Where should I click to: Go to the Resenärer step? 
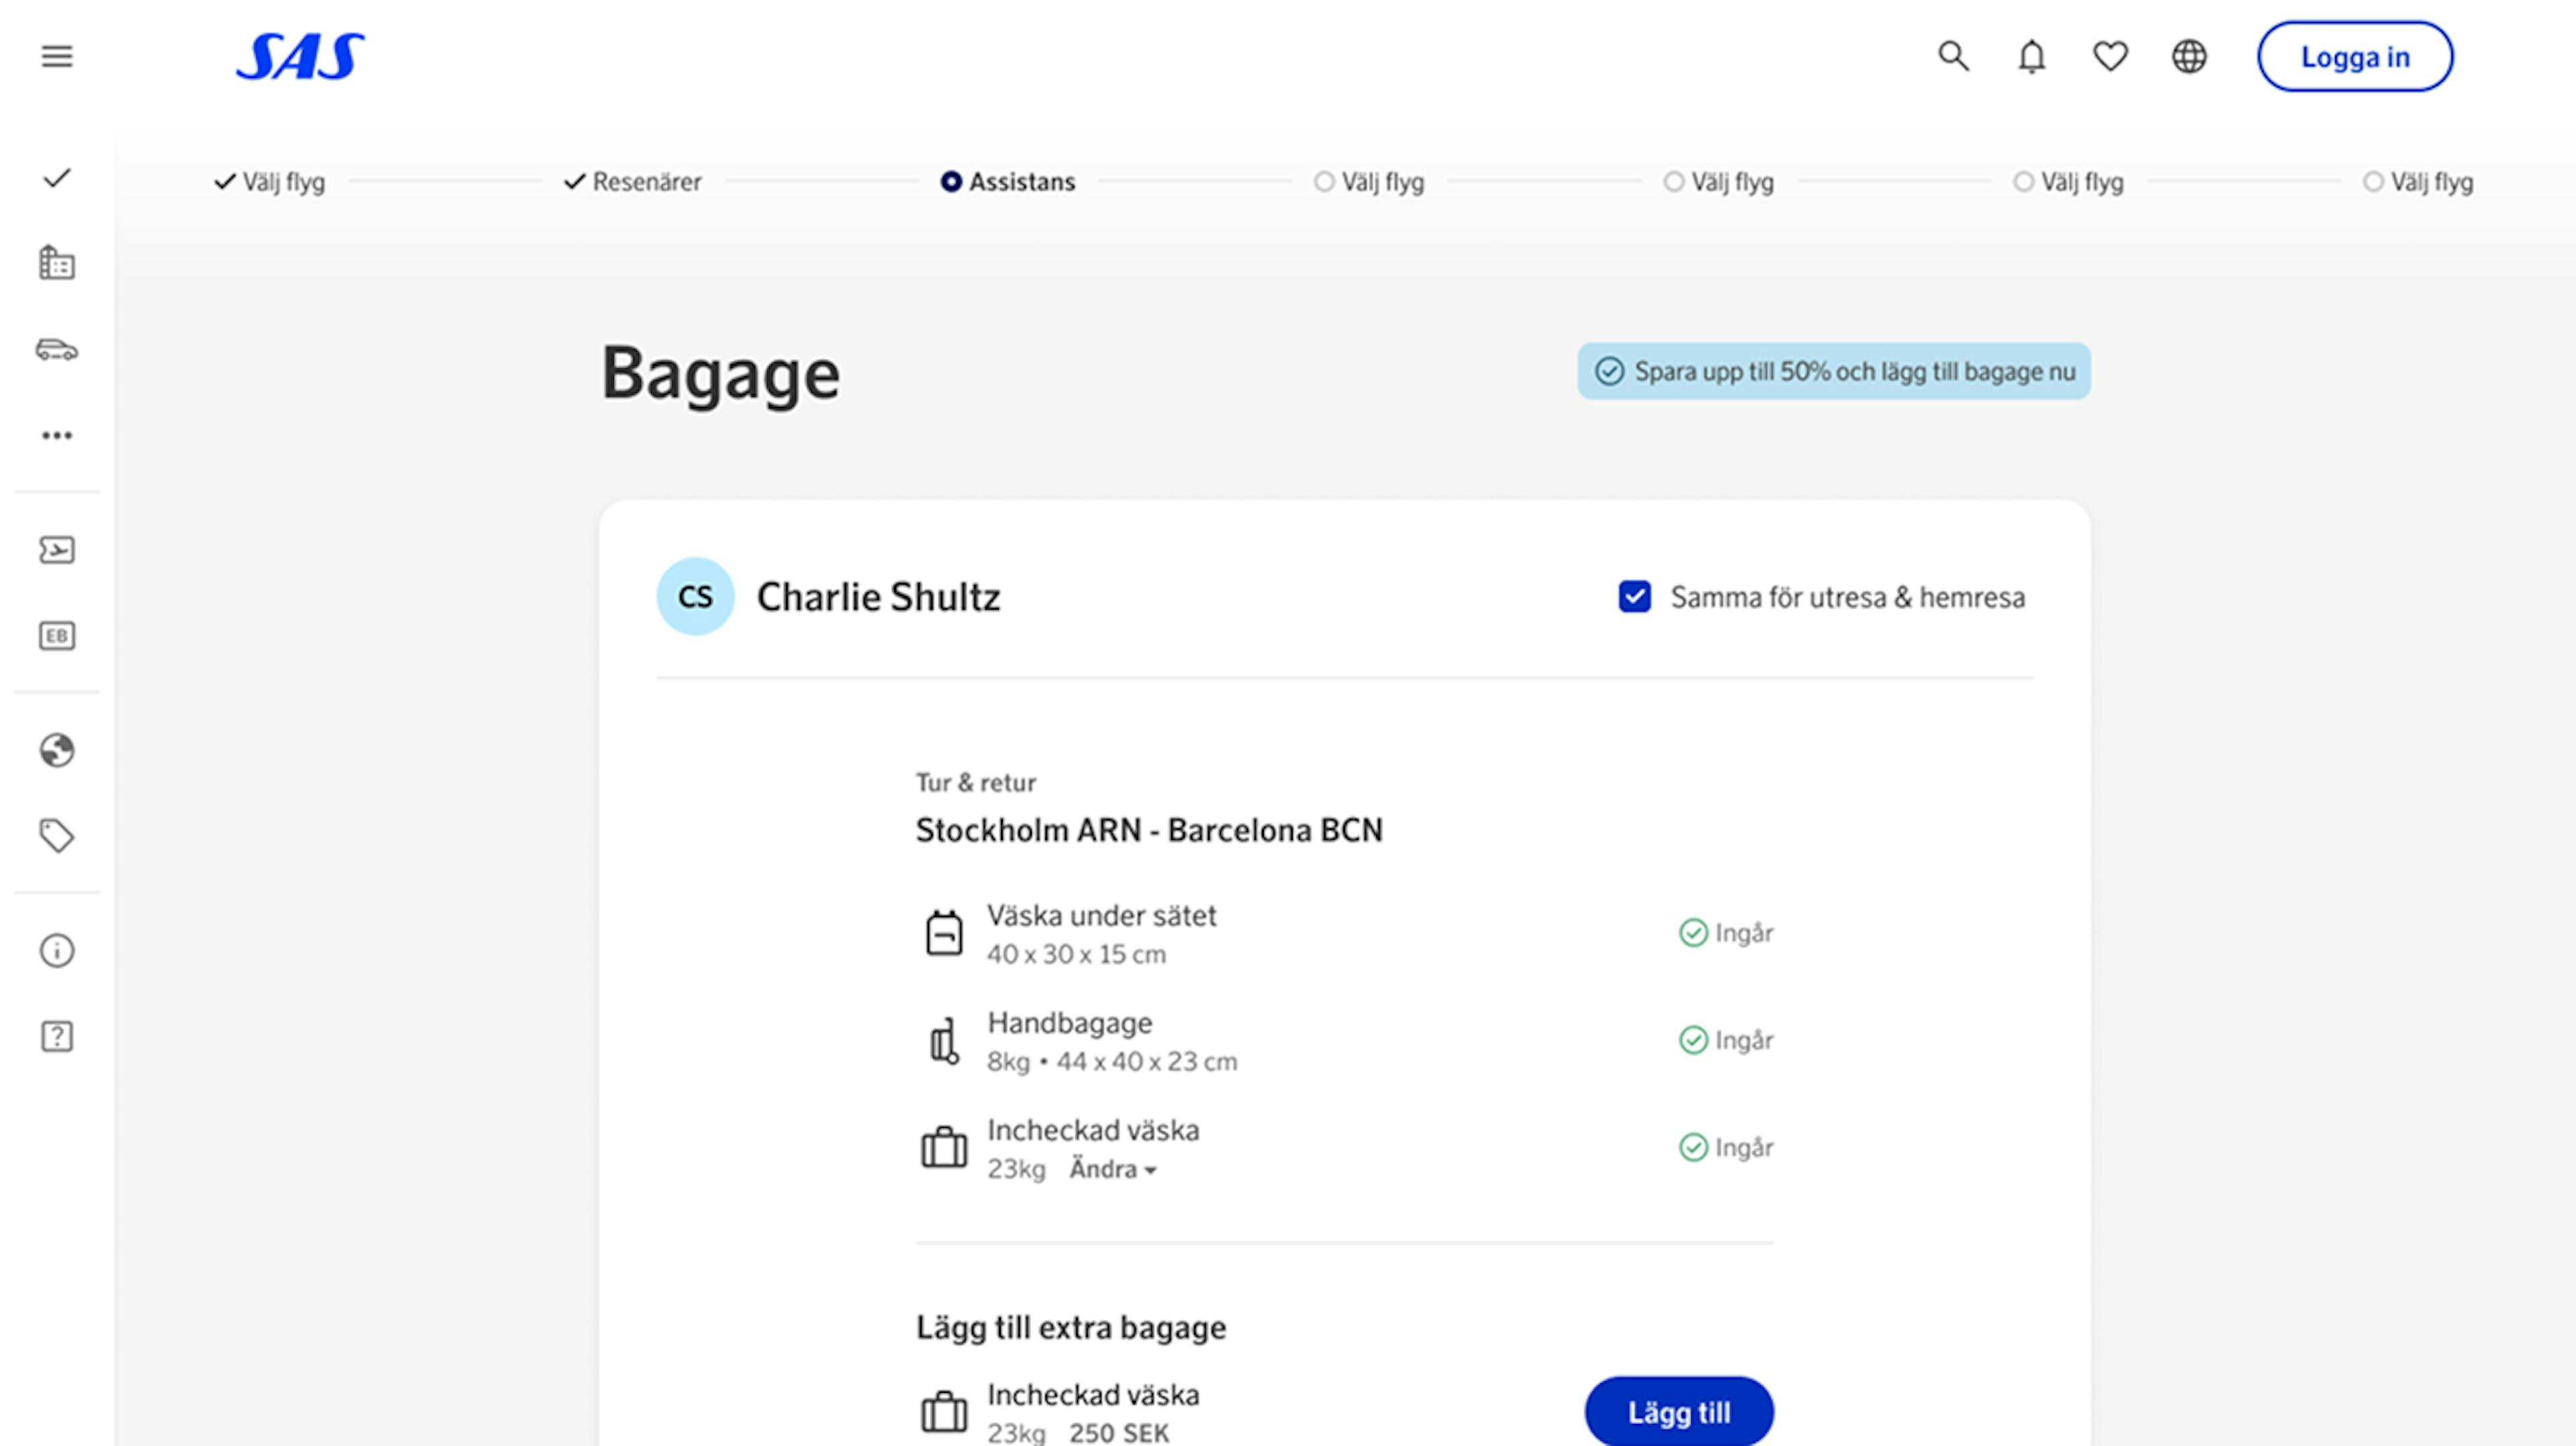click(634, 182)
